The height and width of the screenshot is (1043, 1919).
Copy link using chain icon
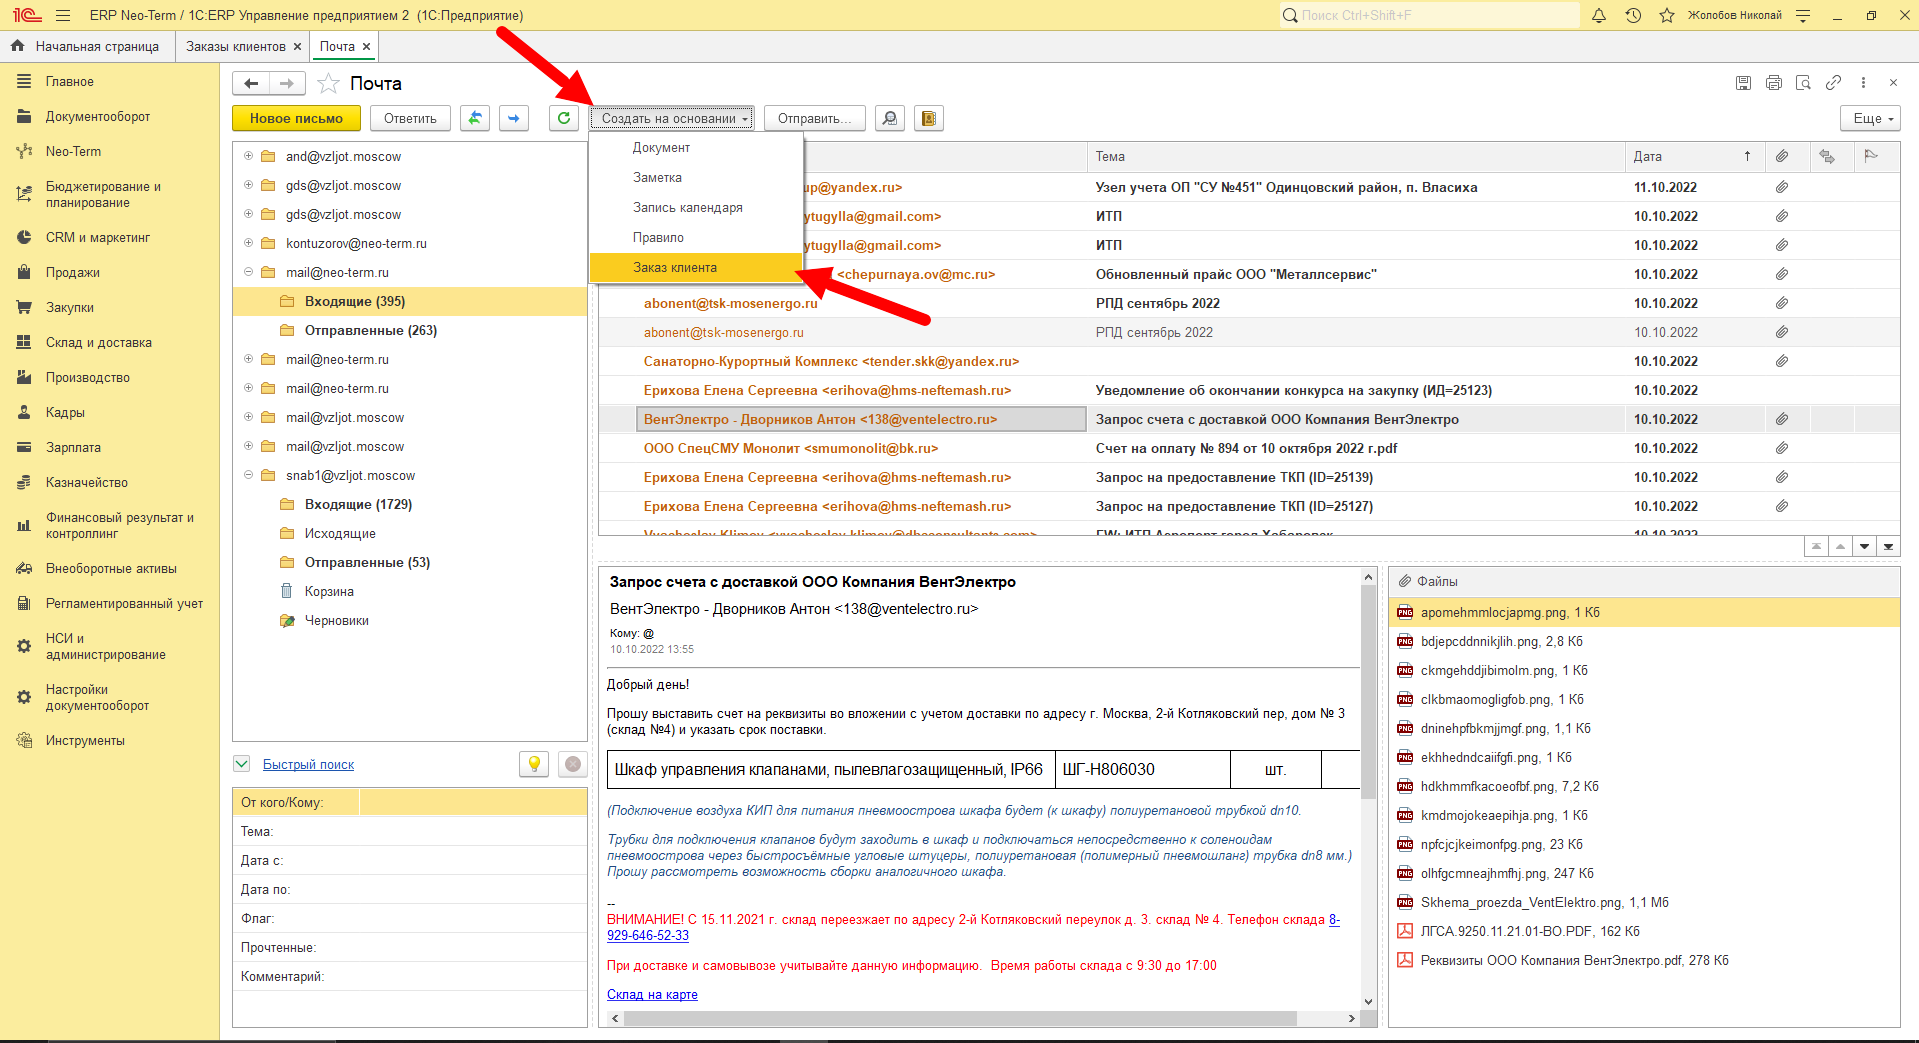click(1833, 83)
